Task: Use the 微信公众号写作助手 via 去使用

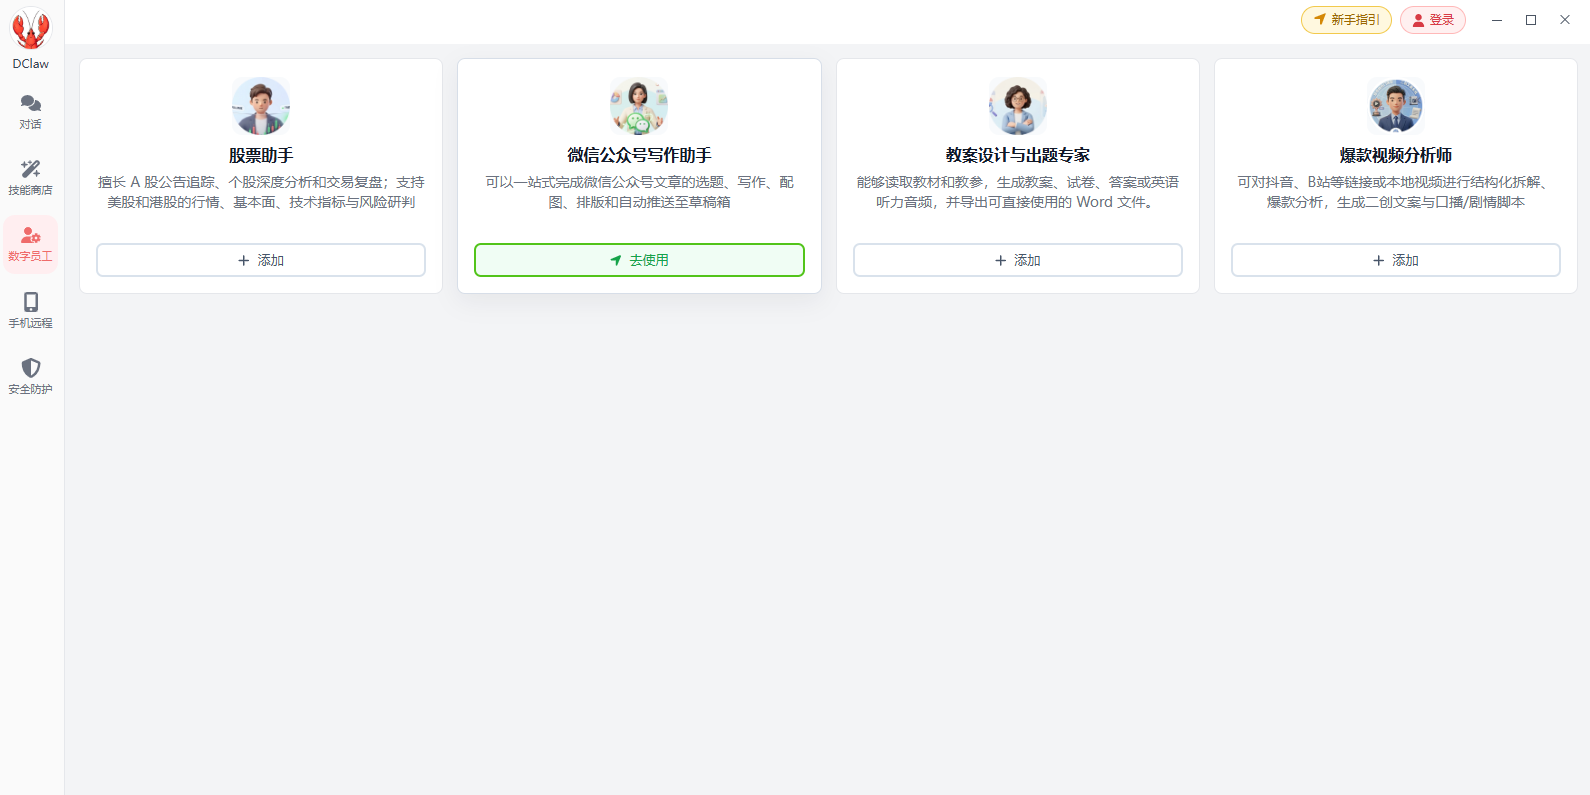Action: [x=639, y=260]
